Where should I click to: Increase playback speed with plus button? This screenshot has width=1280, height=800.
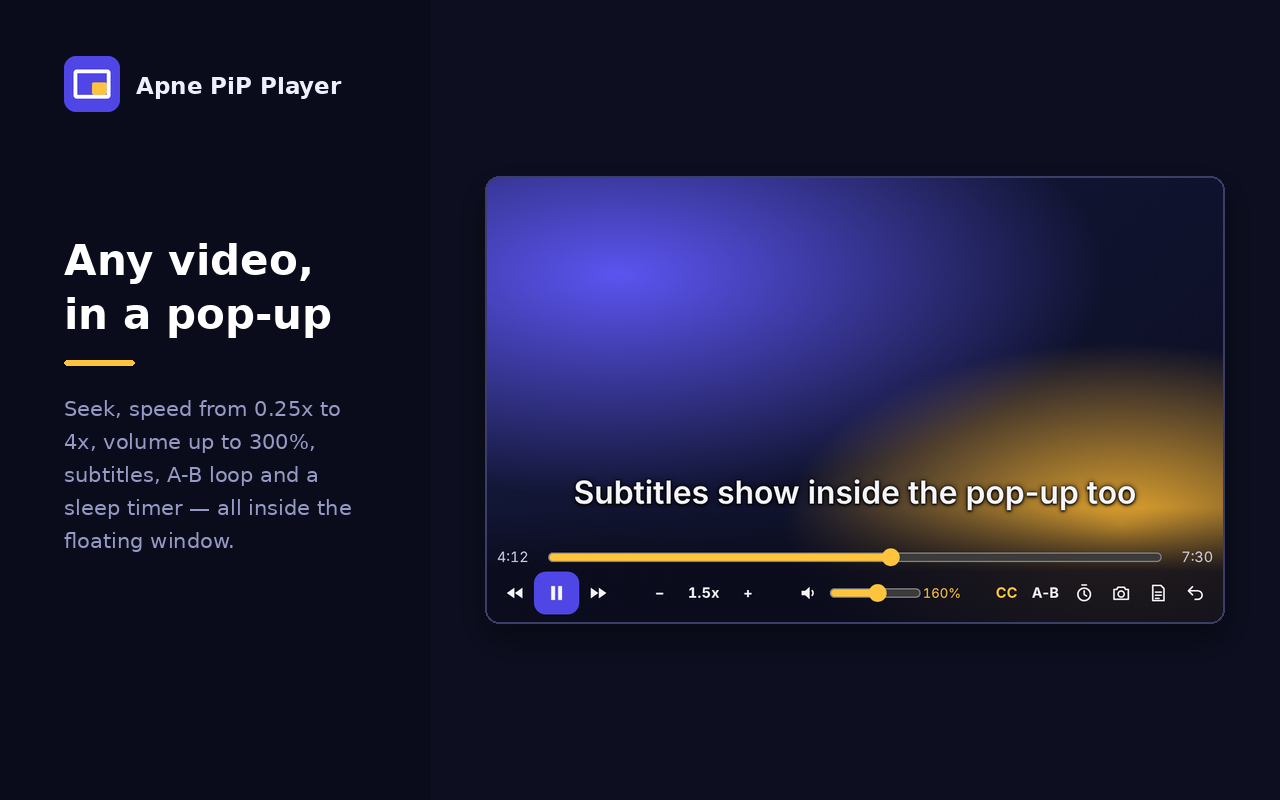coord(748,593)
